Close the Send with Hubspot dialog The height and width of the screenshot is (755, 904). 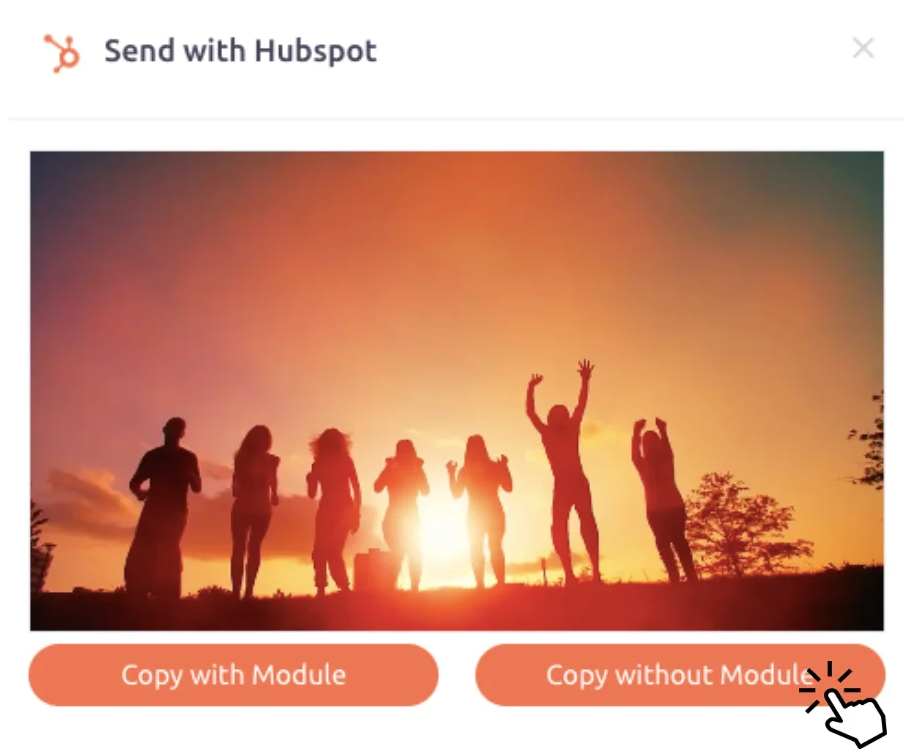pyautogui.click(x=863, y=48)
